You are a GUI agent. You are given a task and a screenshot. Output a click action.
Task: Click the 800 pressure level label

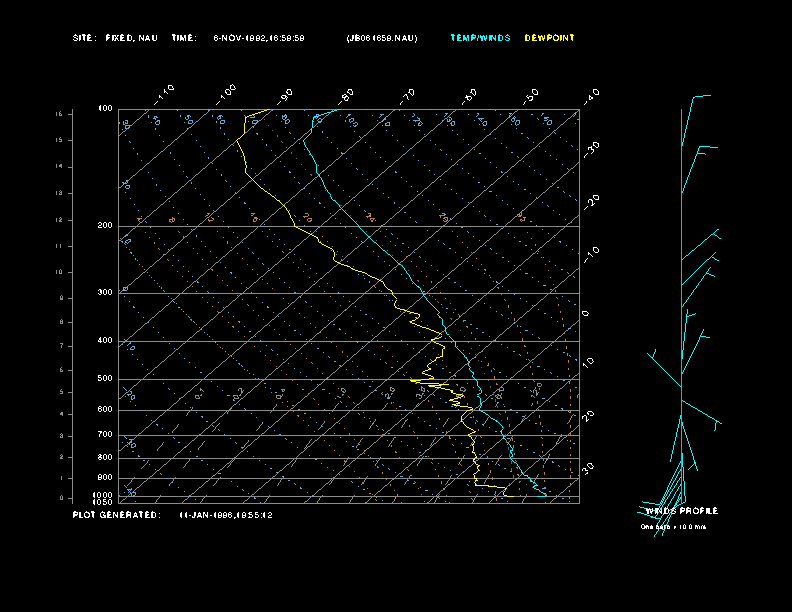pyautogui.click(x=105, y=457)
